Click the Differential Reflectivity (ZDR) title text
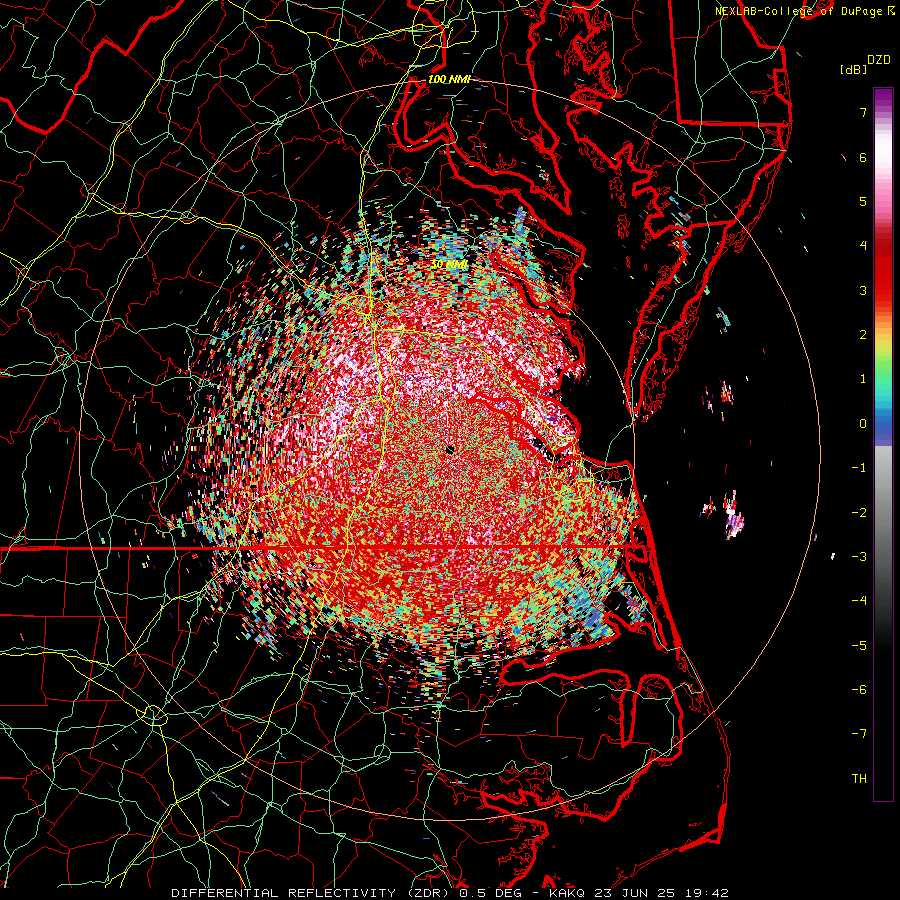This screenshot has height=900, width=900. click(x=312, y=893)
